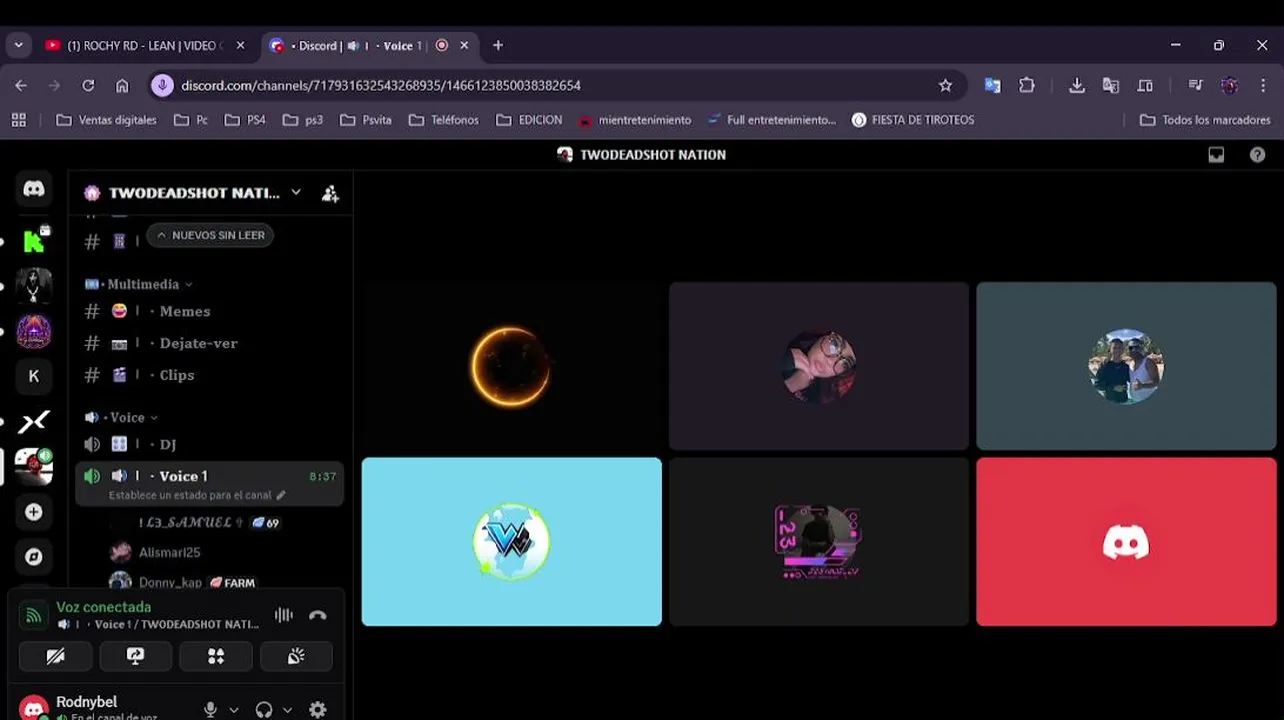Open the Discord help question icon

coord(1258,155)
